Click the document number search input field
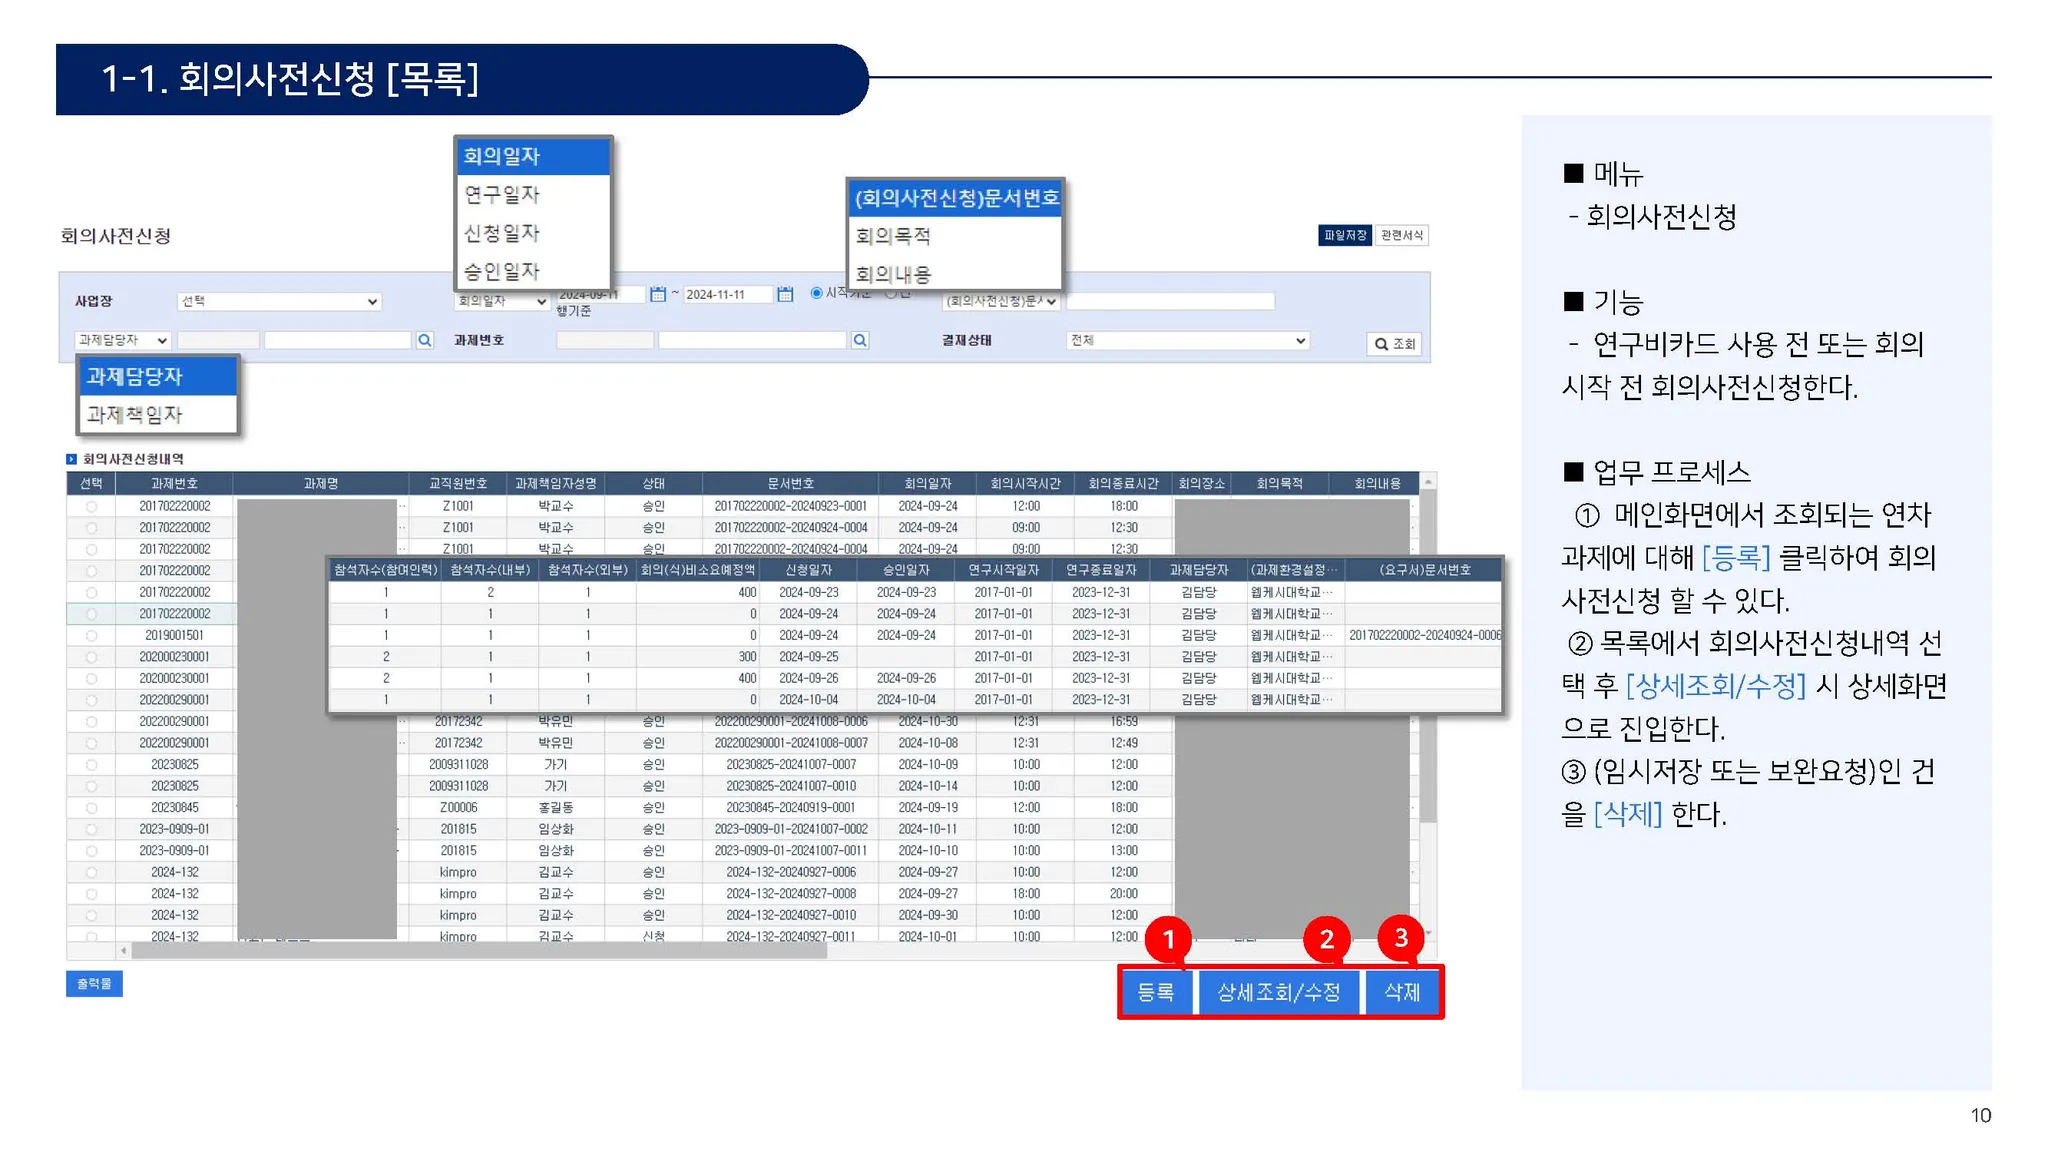 click(x=1170, y=301)
